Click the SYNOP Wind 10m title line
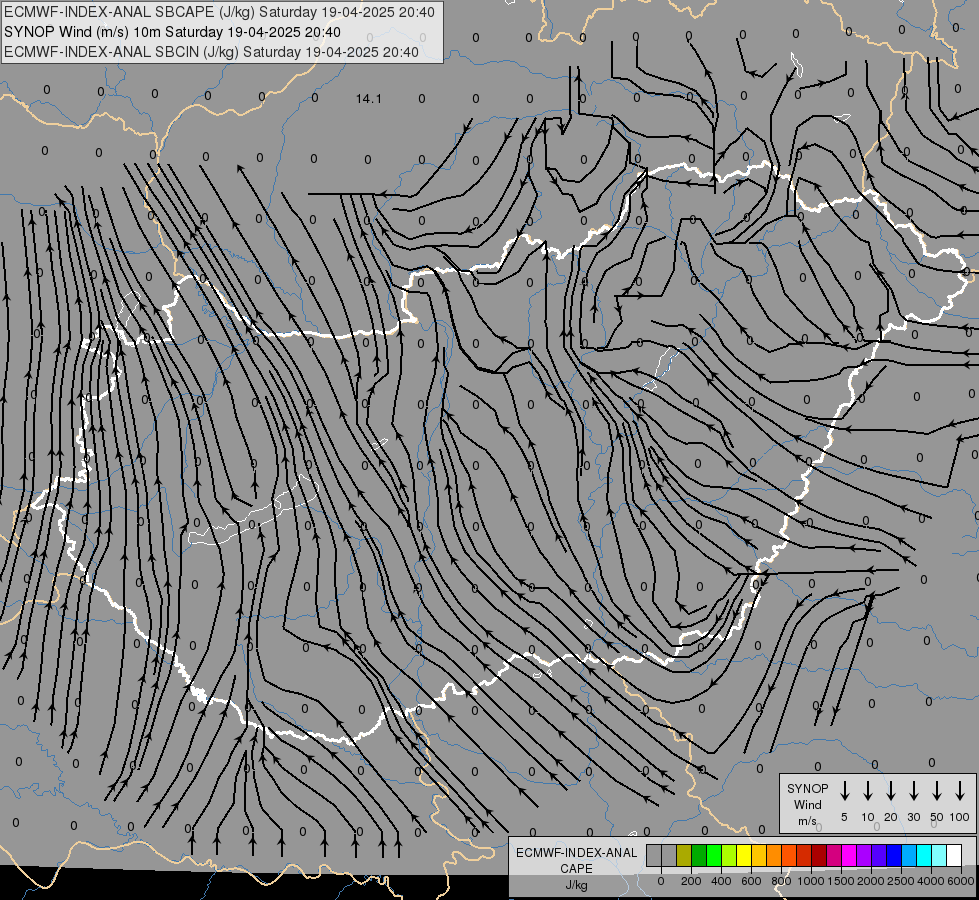The width and height of the screenshot is (979, 900). point(172,32)
